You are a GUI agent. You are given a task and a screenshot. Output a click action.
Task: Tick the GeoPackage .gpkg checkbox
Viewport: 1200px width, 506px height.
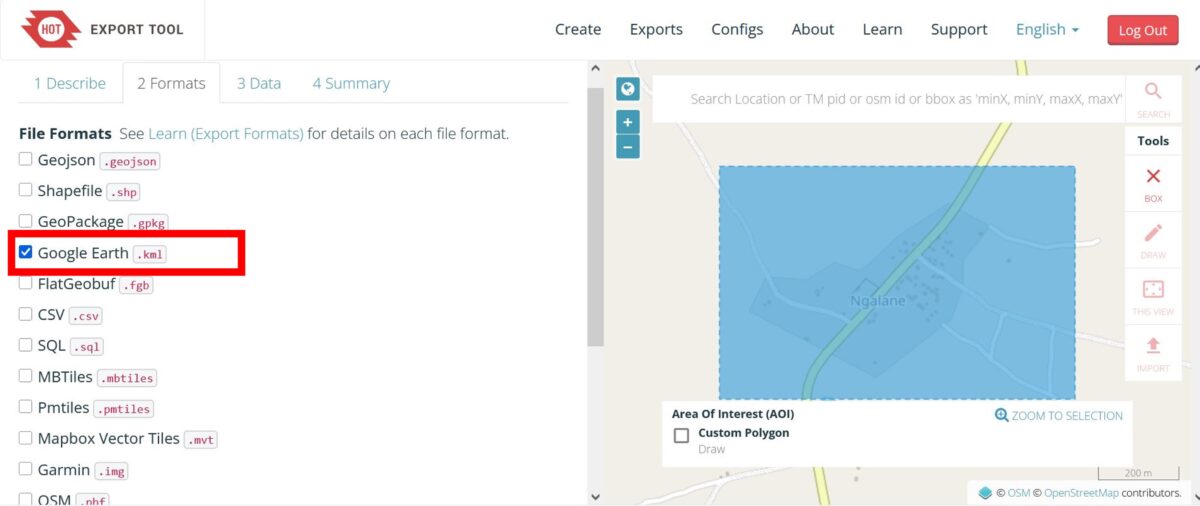[26, 221]
